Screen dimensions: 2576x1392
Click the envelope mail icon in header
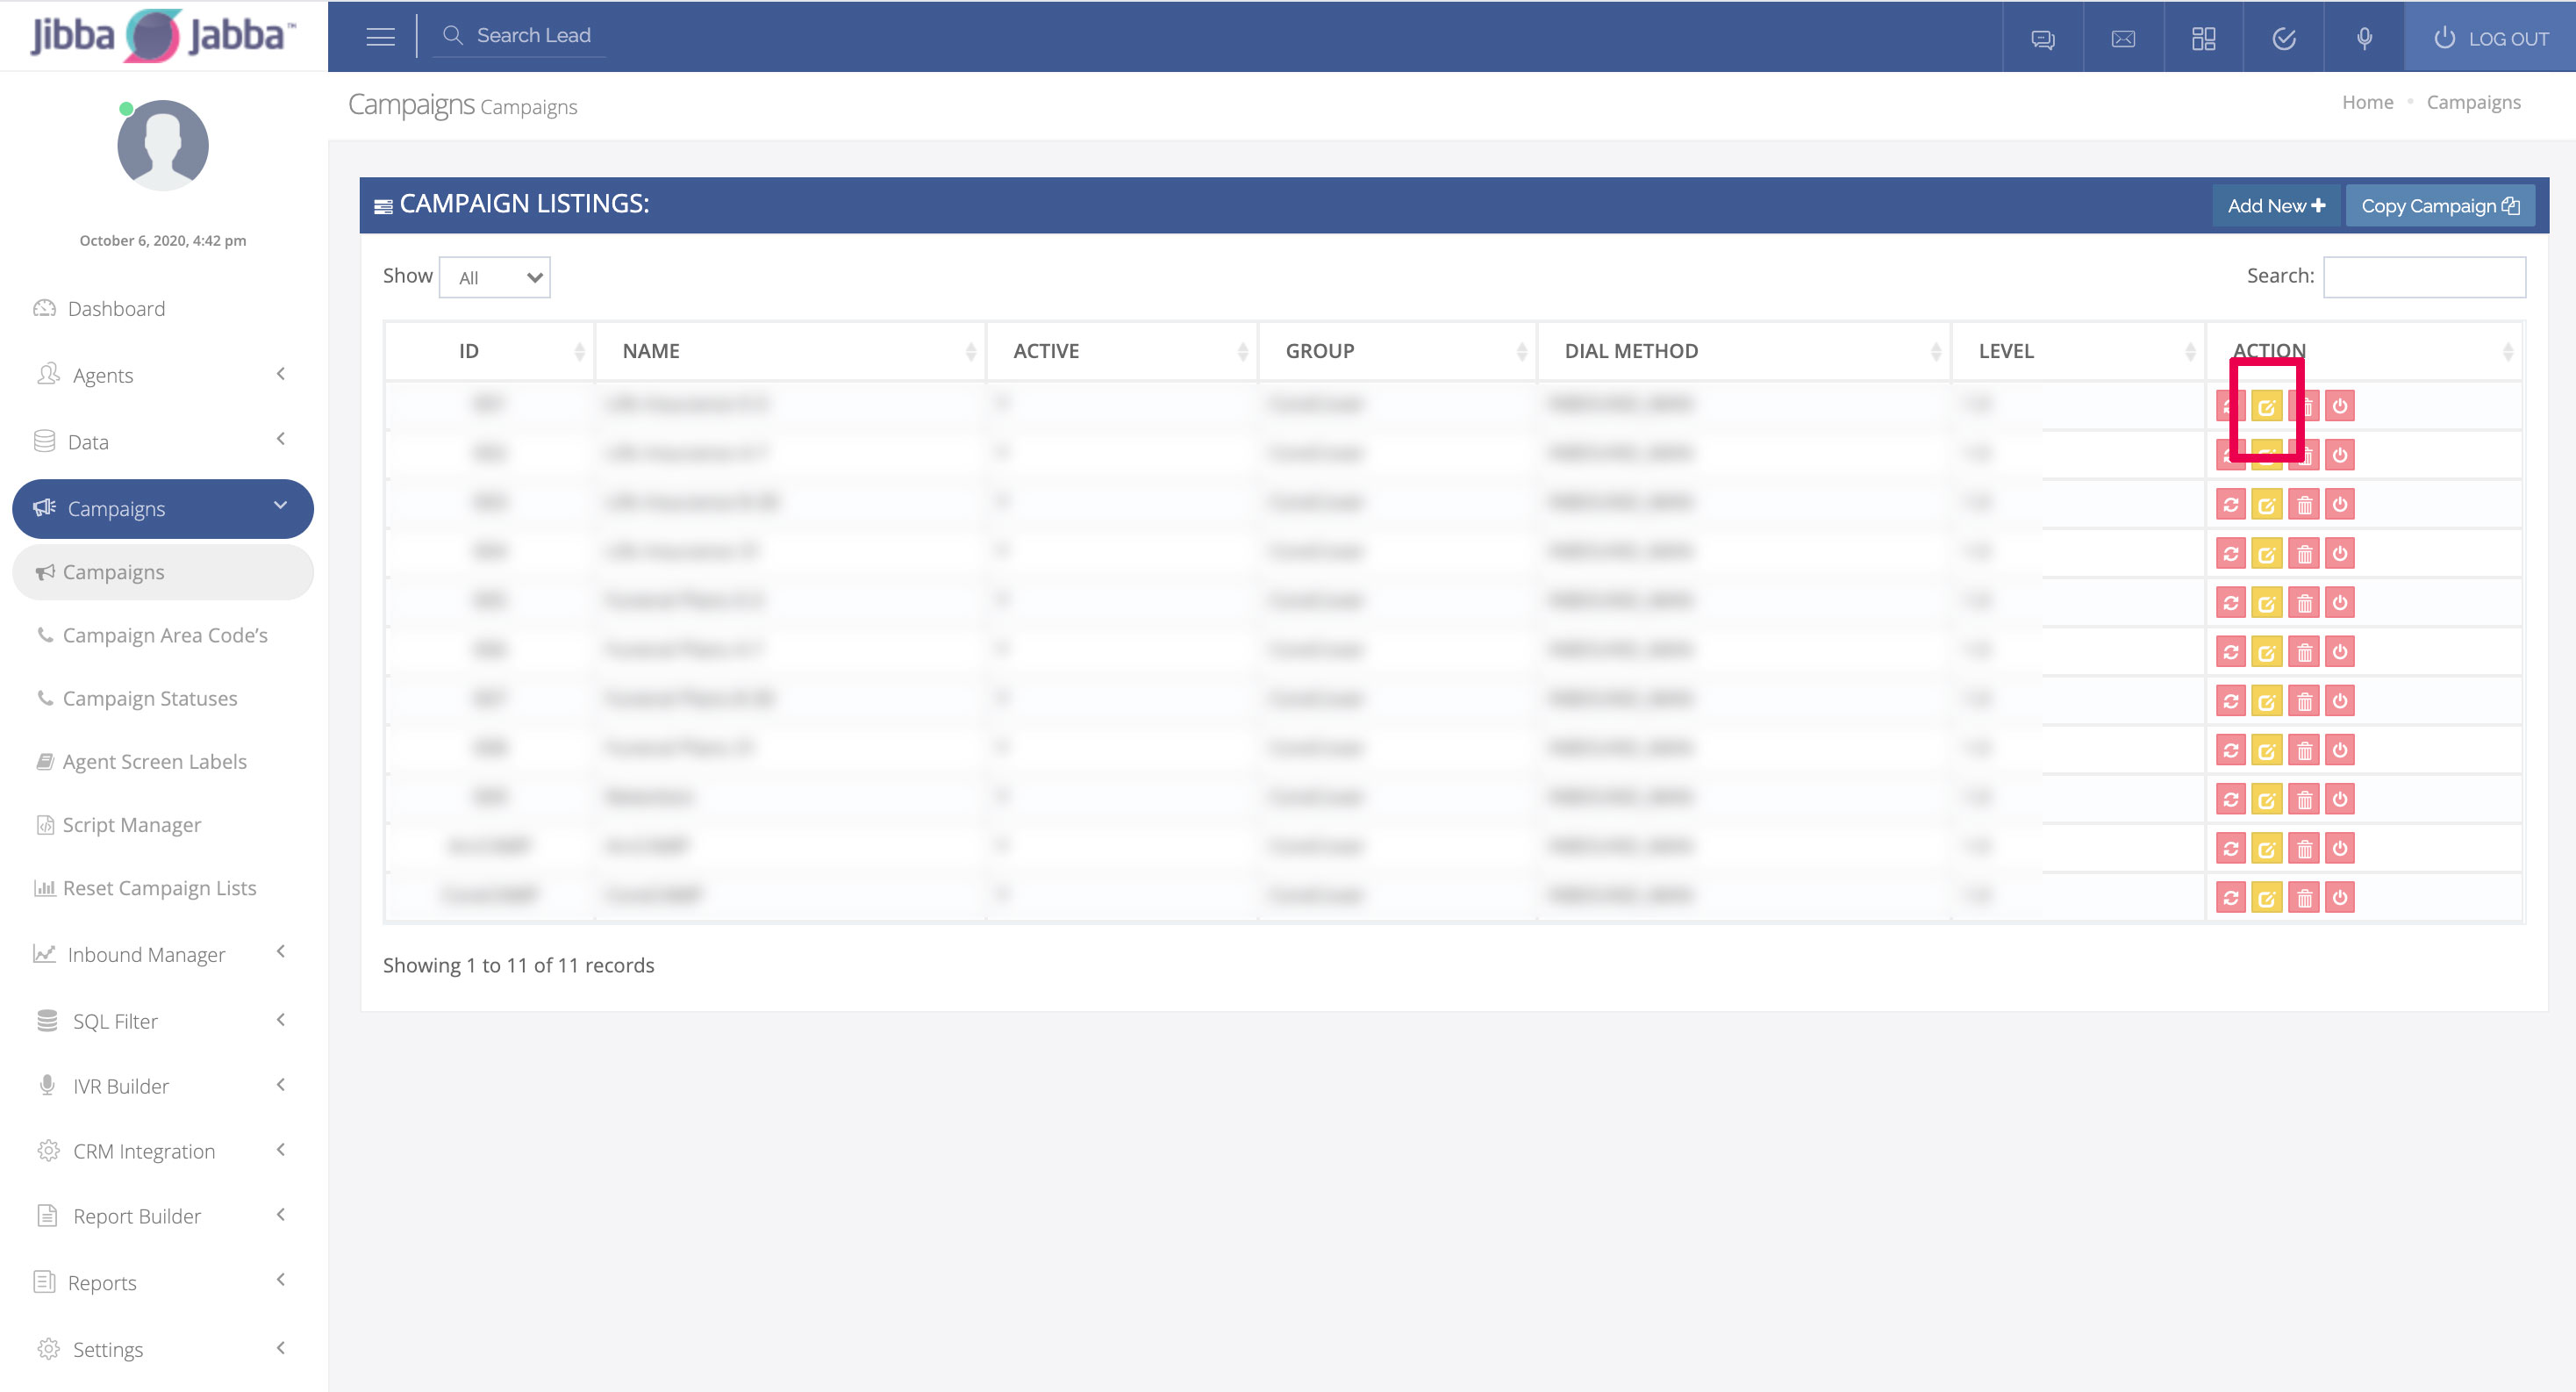[x=2123, y=39]
